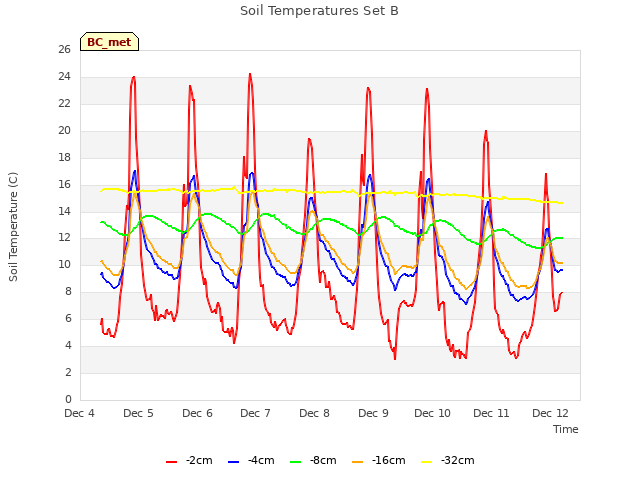Toggle the -8cm series in legend

pyautogui.click(x=313, y=461)
